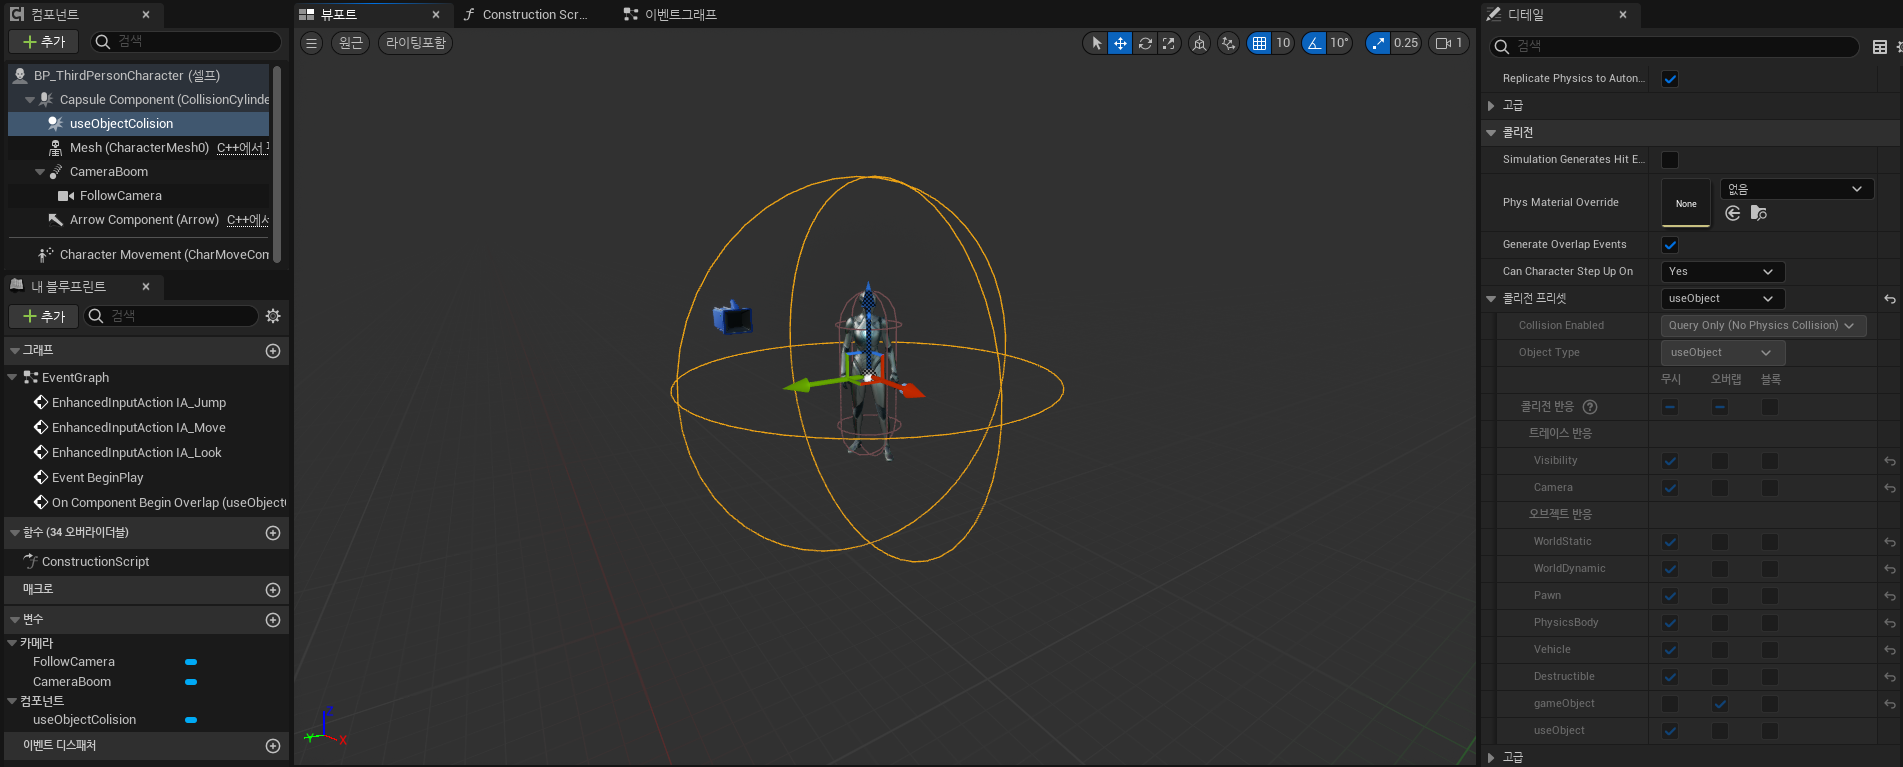The height and width of the screenshot is (767, 1903).
Task: Switch to the Construction Script tab
Action: coord(534,14)
